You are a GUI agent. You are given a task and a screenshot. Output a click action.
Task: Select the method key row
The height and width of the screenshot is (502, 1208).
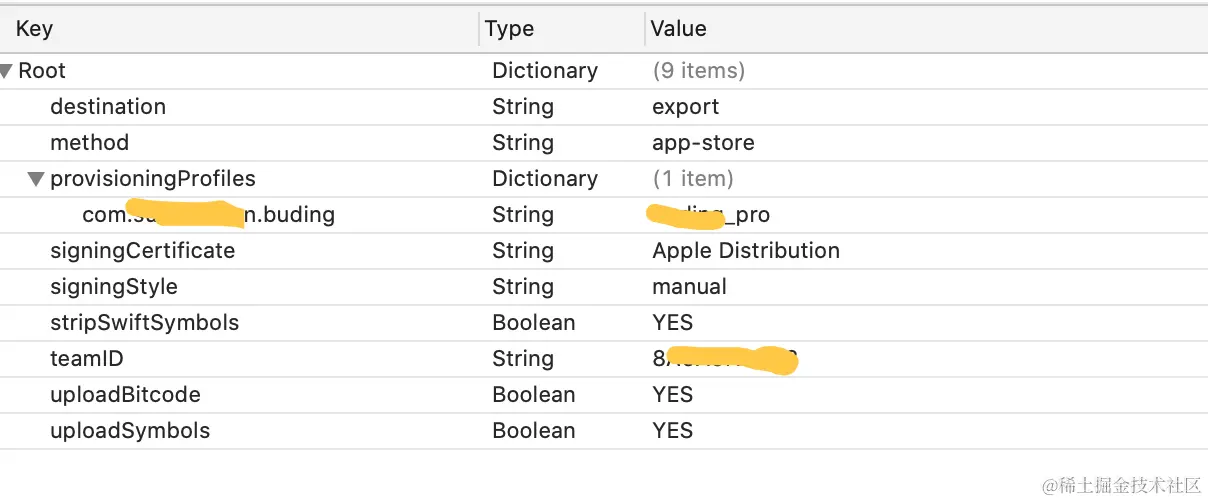pos(90,143)
